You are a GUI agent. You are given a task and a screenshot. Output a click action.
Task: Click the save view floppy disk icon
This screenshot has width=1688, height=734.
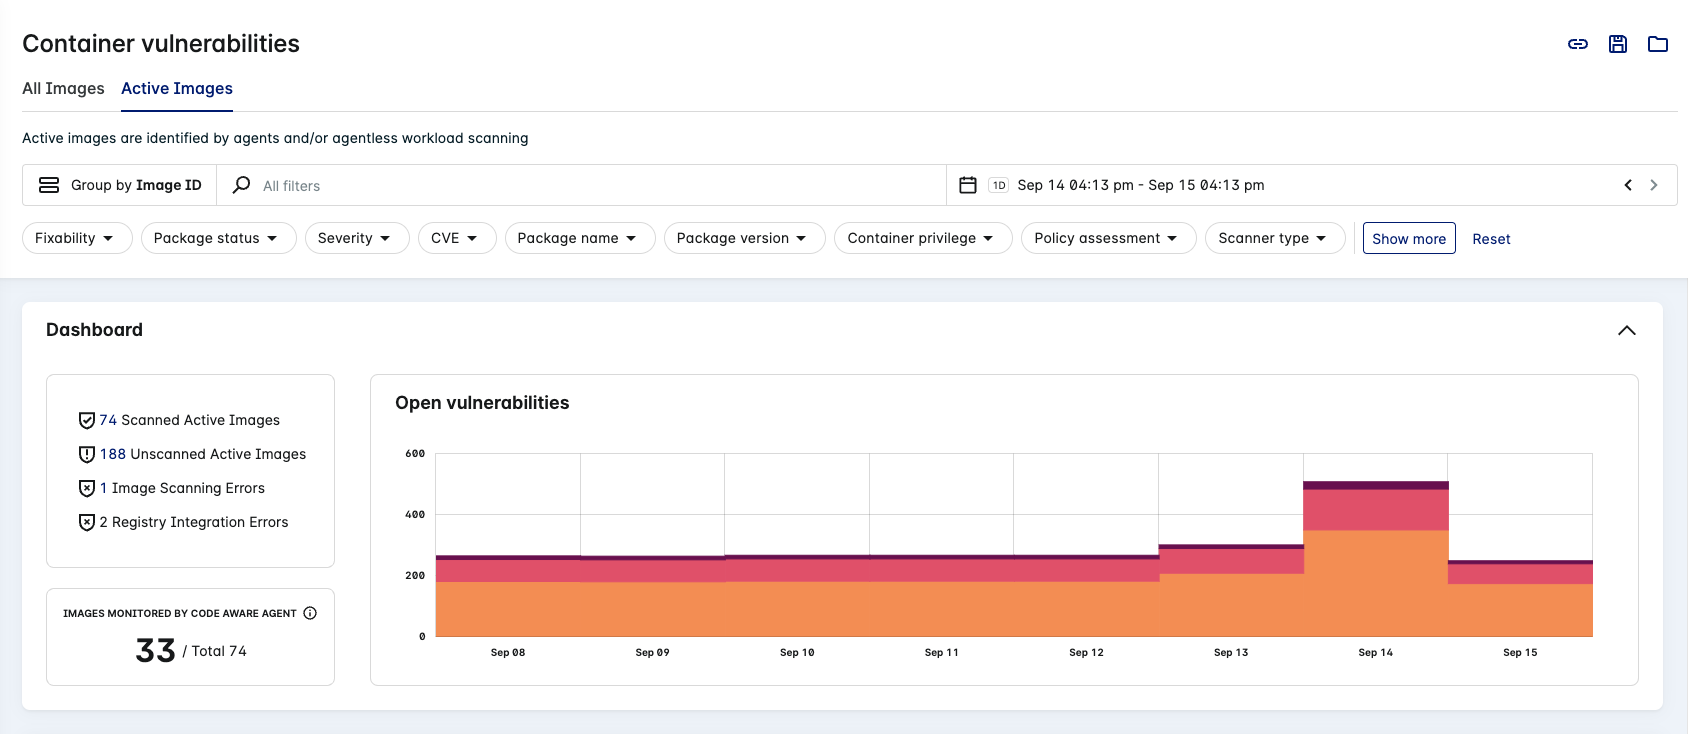[x=1617, y=44]
